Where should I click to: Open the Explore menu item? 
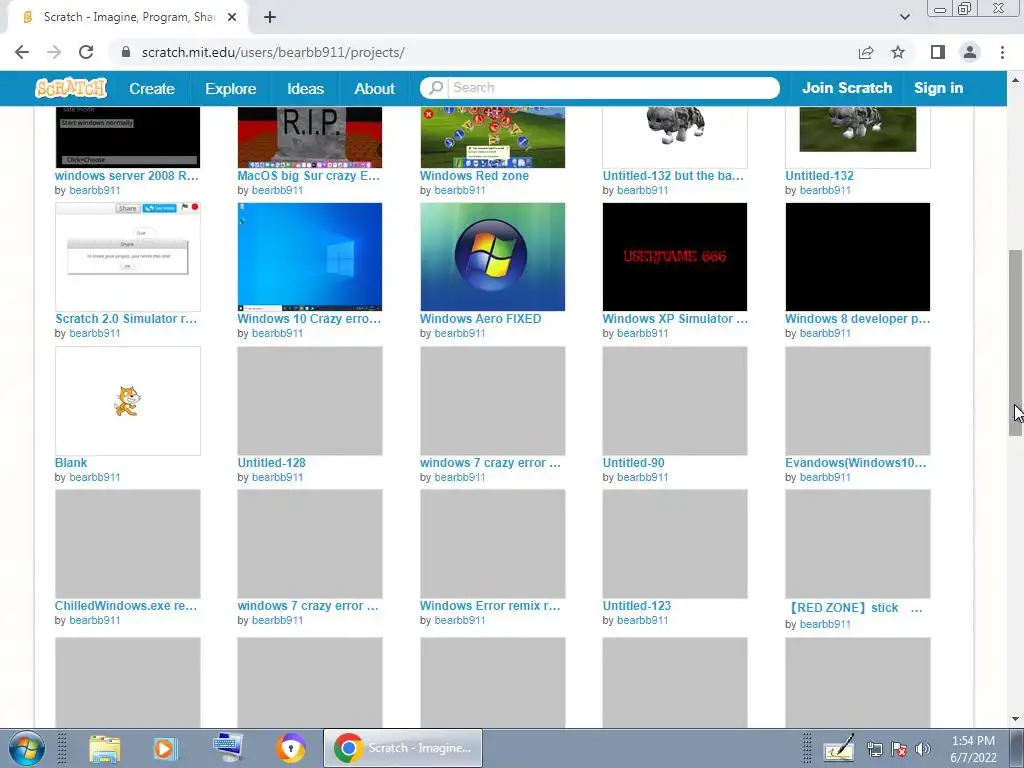231,88
